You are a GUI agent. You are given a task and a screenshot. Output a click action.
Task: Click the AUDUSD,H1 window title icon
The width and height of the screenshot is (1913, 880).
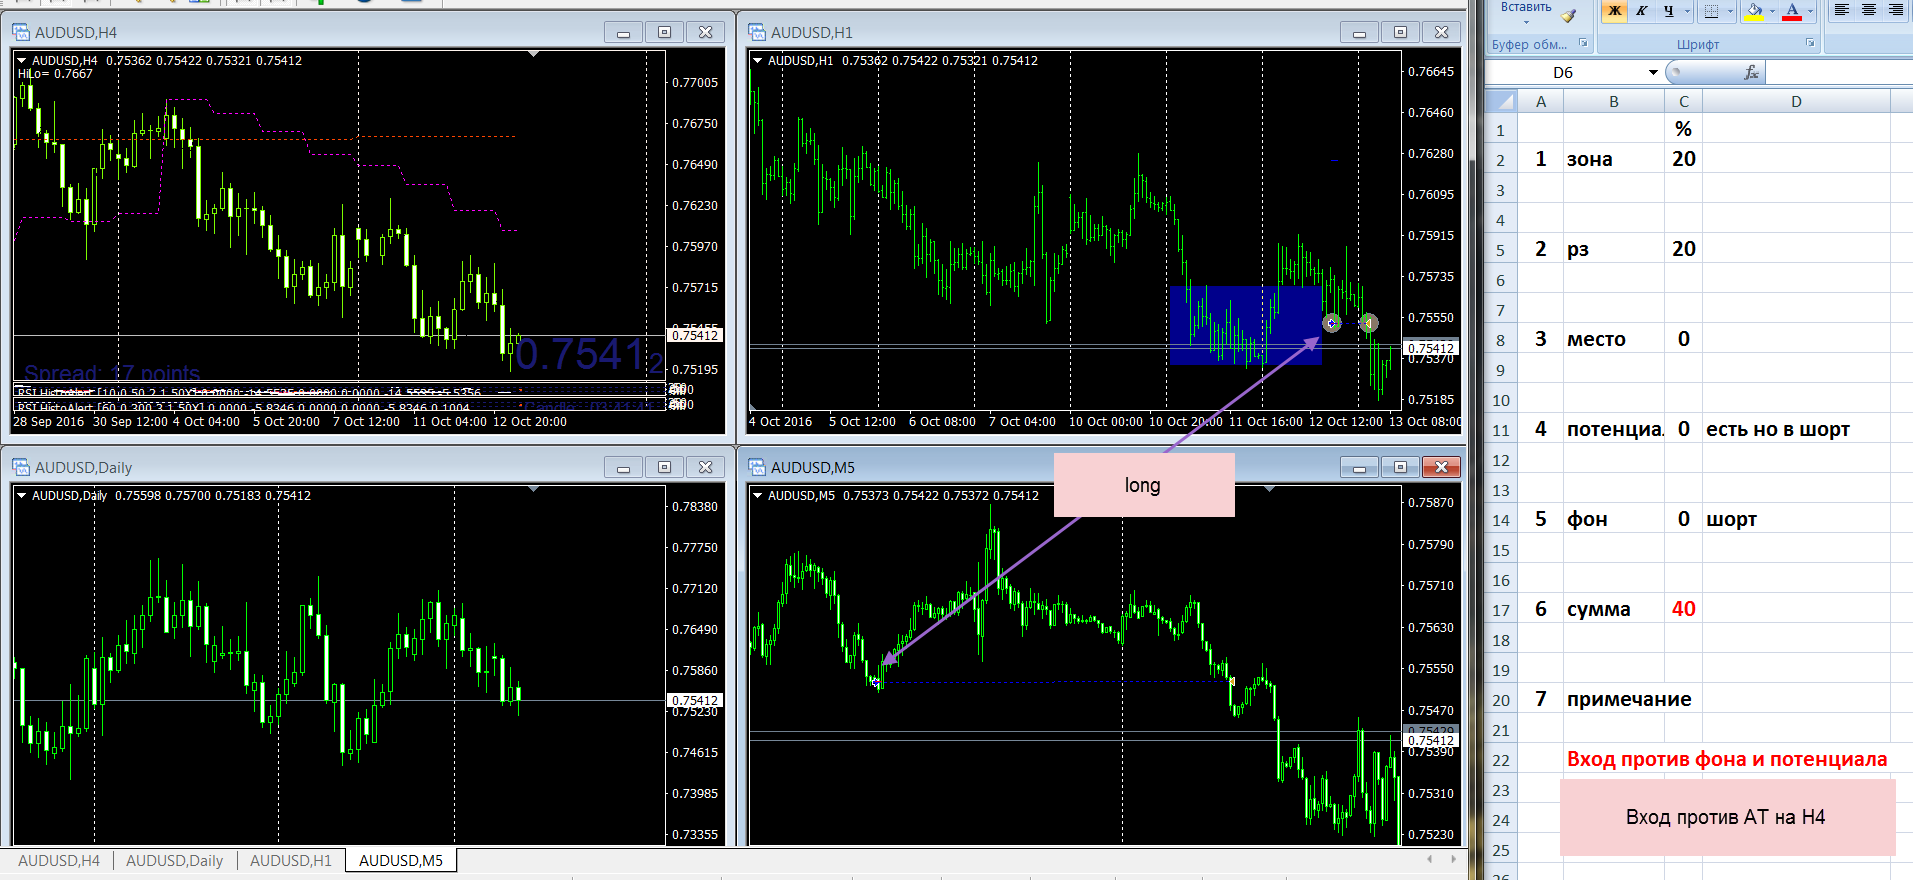click(x=756, y=32)
